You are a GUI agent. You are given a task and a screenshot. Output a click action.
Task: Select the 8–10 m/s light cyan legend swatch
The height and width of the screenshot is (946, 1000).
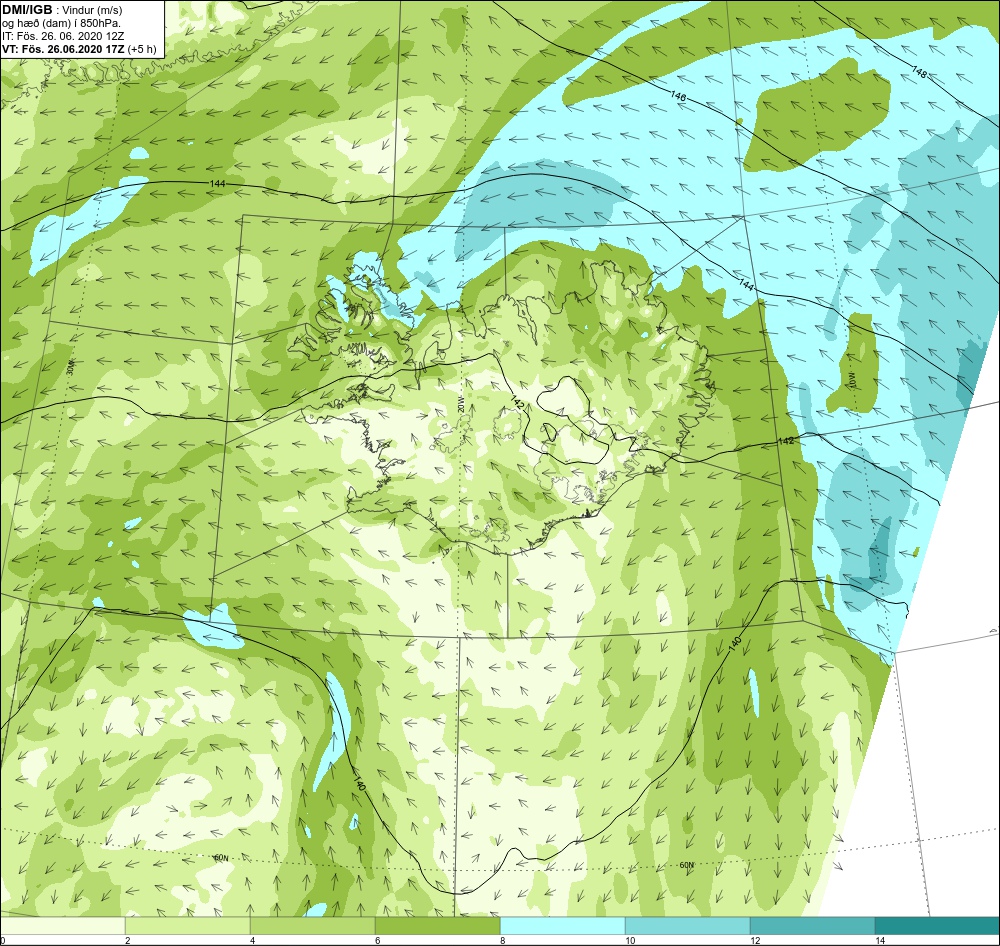pyautogui.click(x=562, y=926)
